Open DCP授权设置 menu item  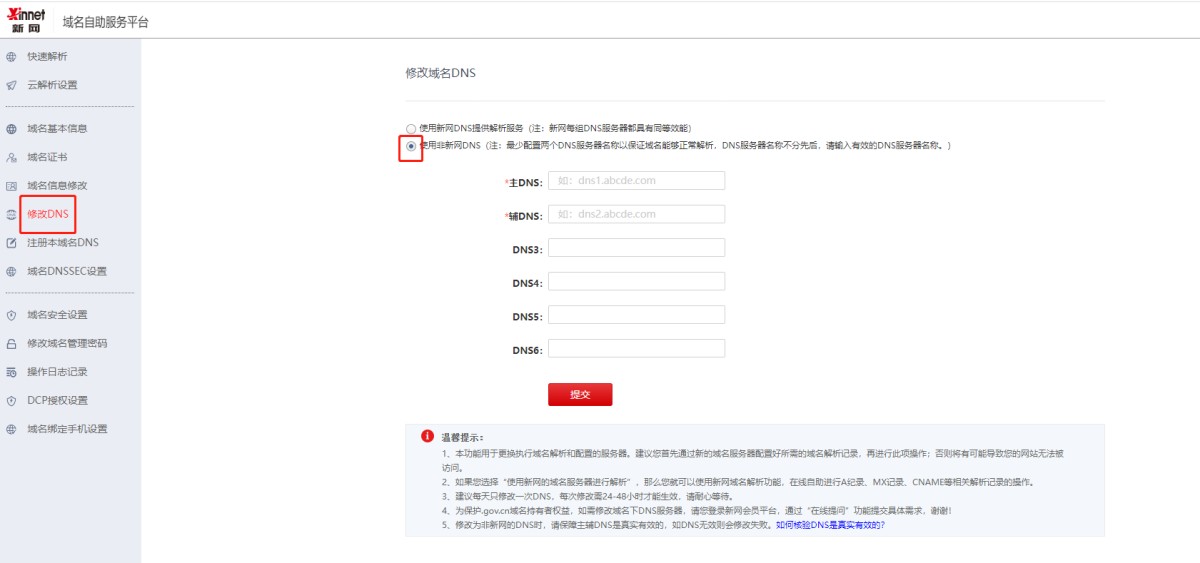[x=57, y=401]
